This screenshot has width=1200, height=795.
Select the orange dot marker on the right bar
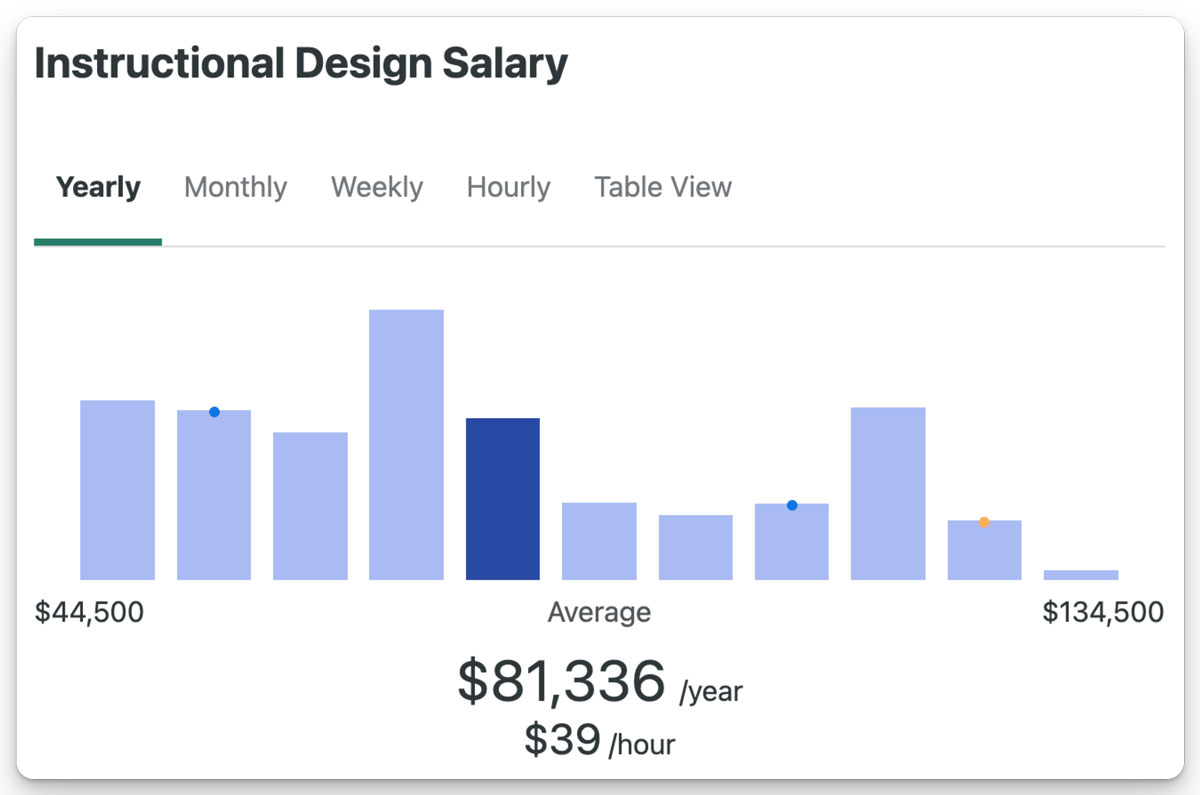(984, 521)
